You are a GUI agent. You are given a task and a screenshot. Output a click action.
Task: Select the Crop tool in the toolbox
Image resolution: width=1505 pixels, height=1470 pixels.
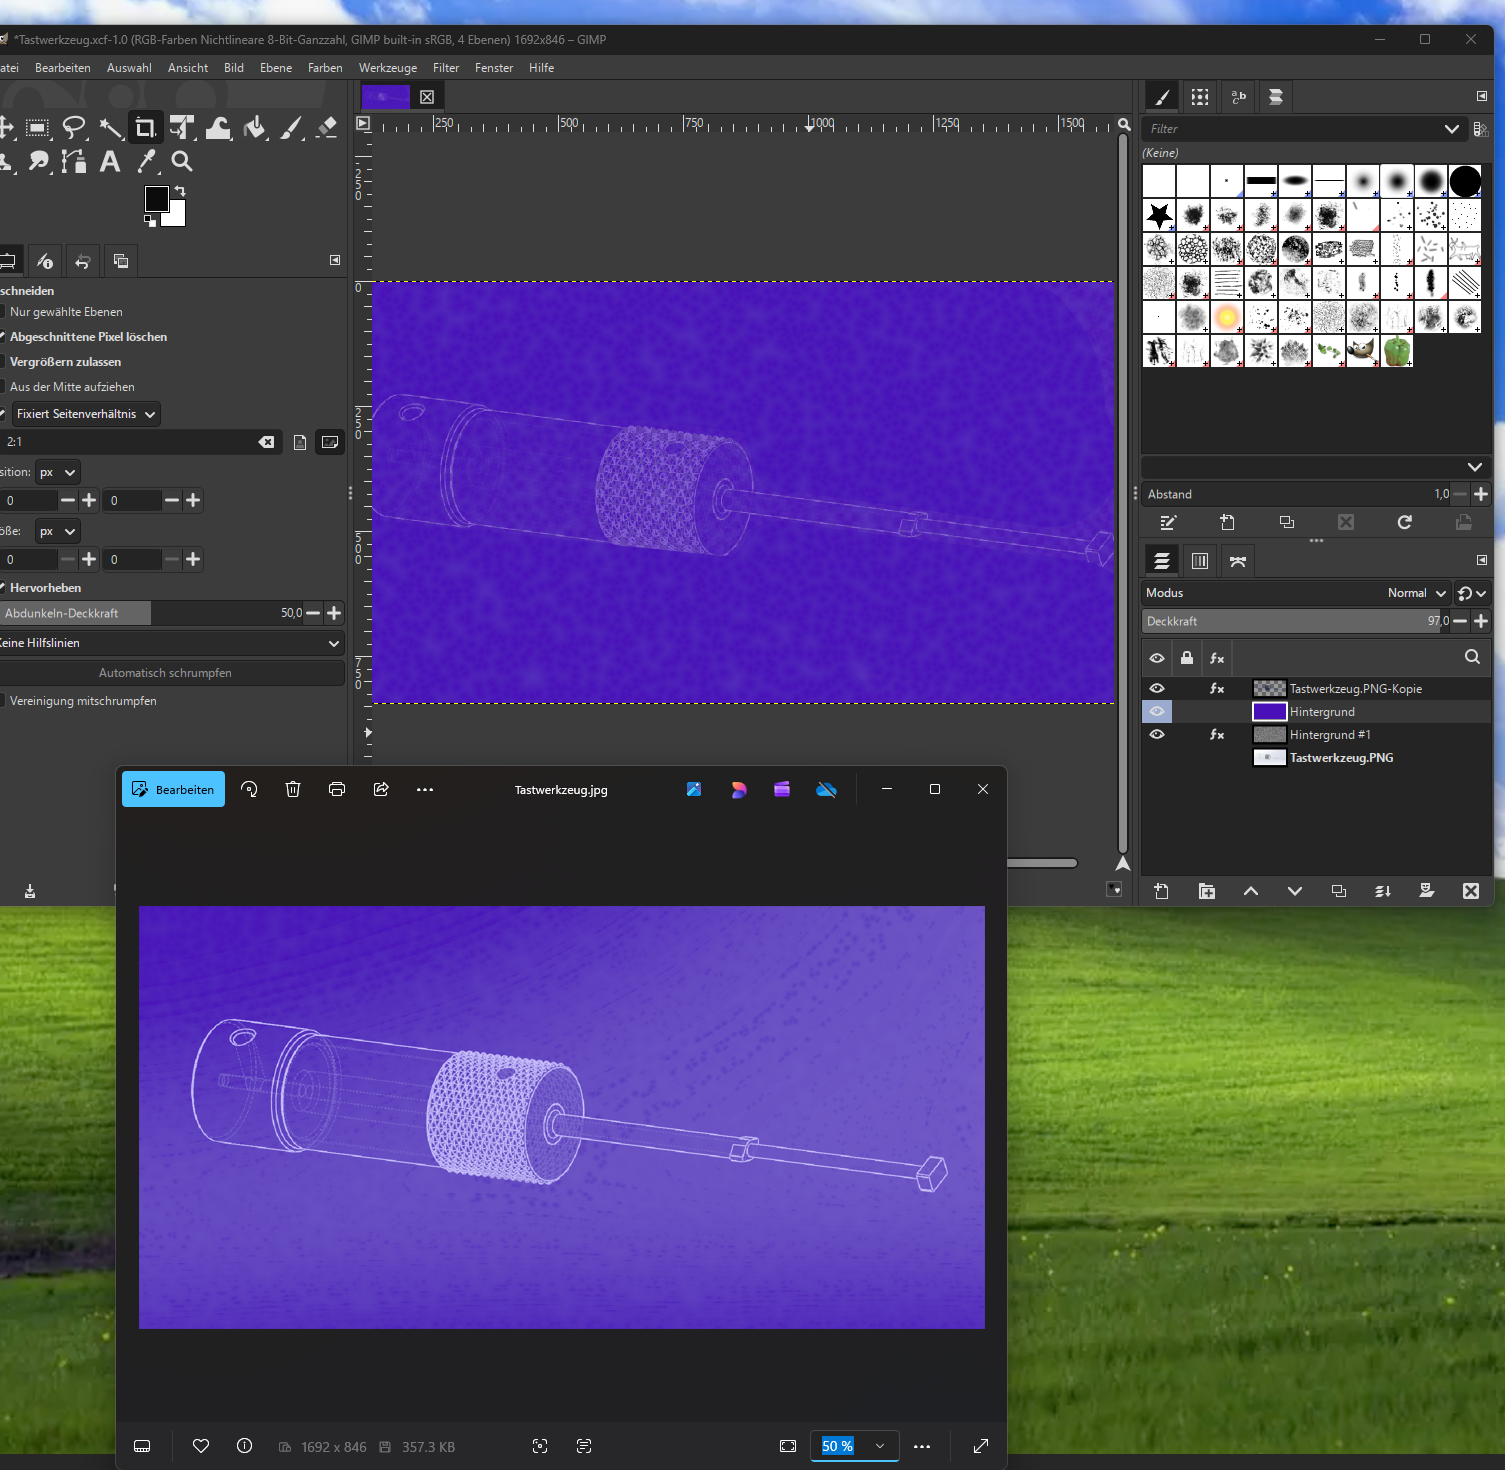click(x=146, y=128)
